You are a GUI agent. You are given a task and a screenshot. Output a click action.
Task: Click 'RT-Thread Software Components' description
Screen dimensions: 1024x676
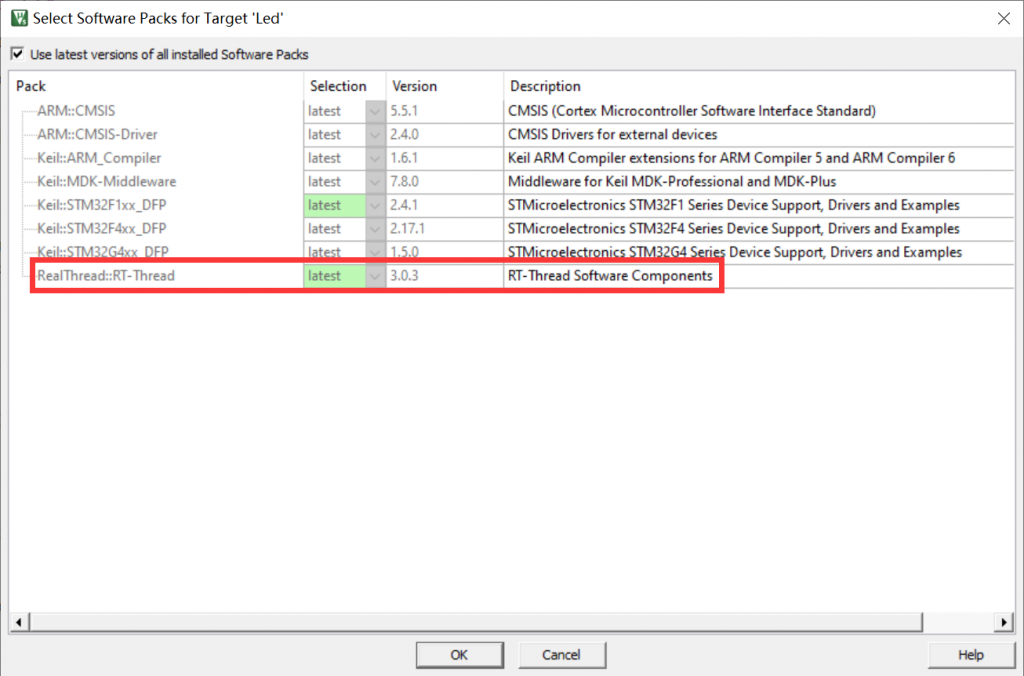click(x=610, y=276)
